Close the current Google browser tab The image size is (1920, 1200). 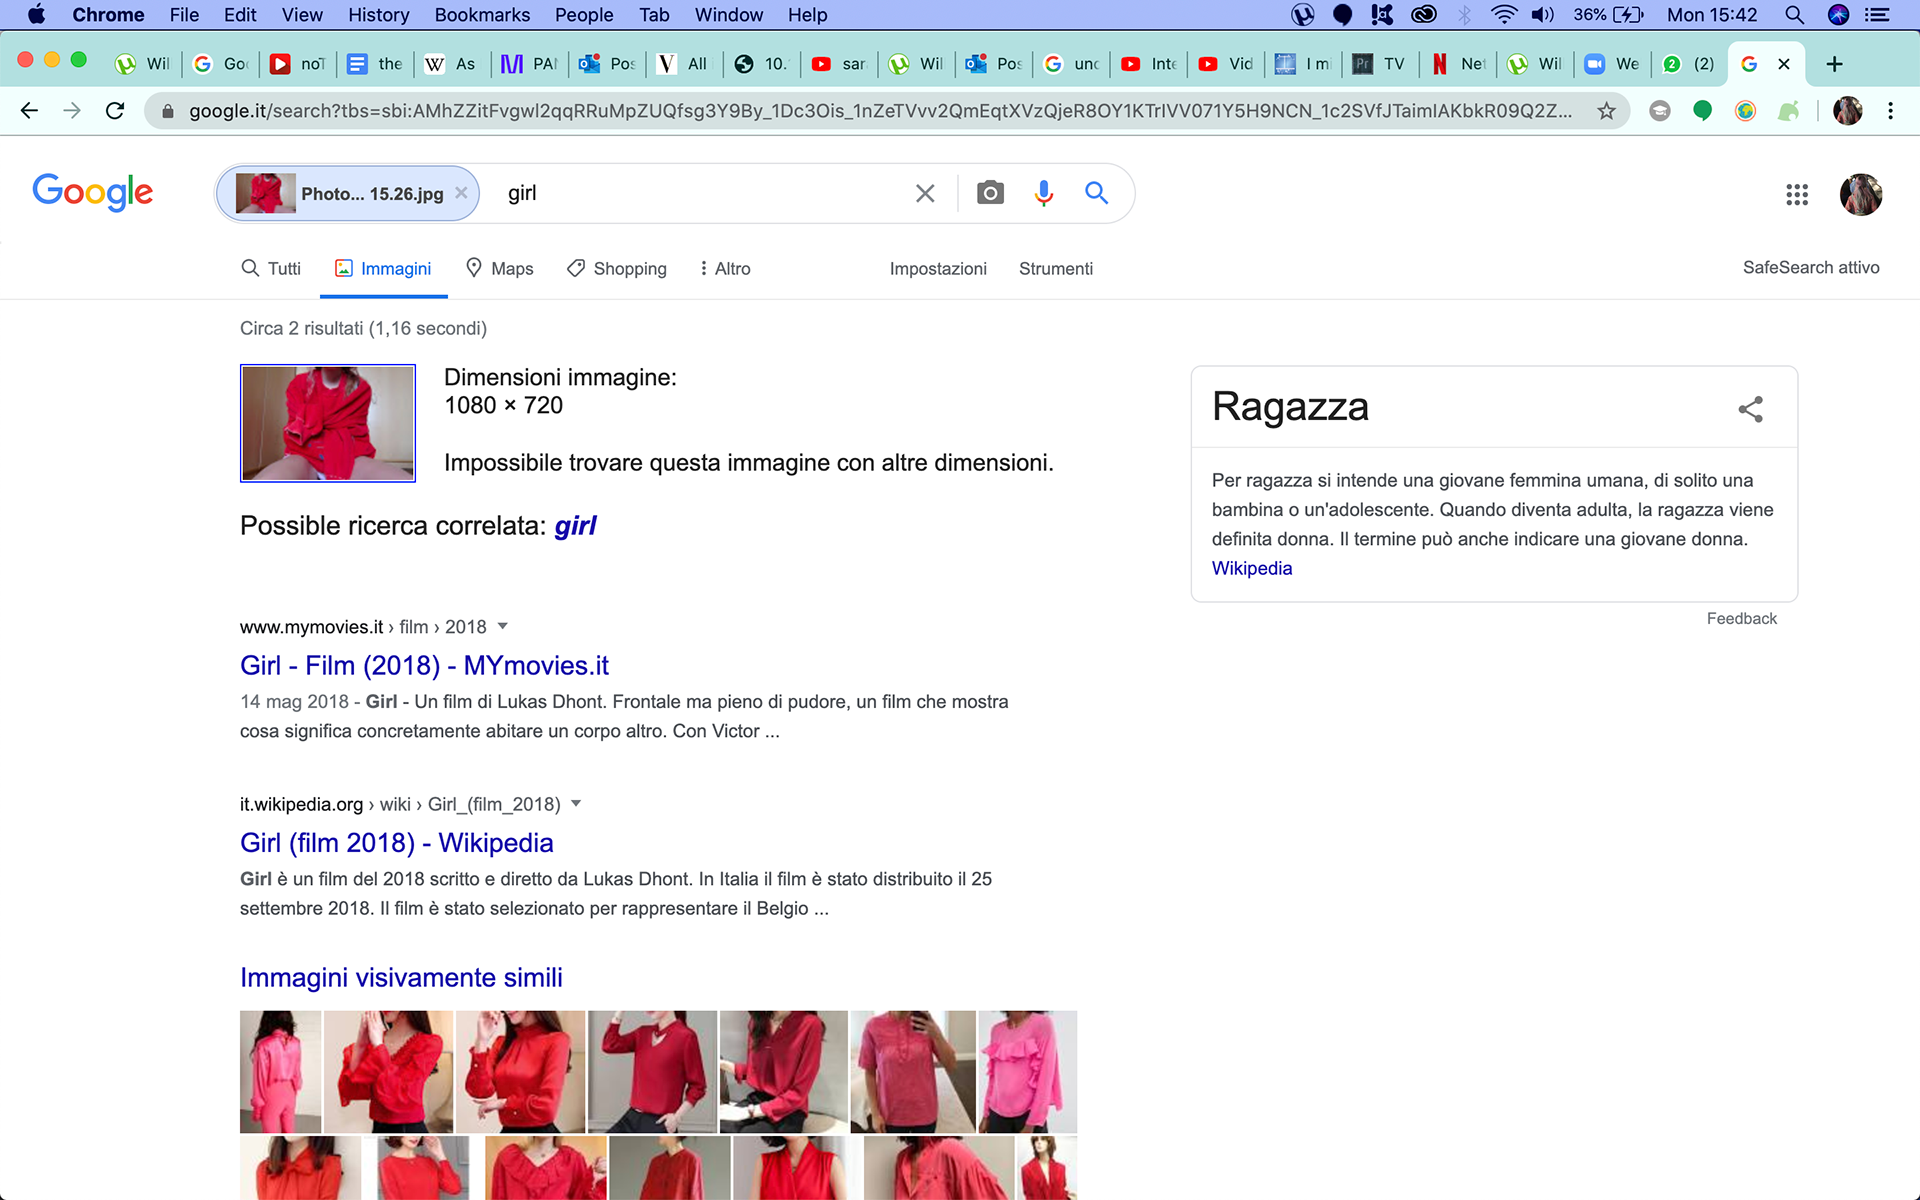(x=1783, y=64)
